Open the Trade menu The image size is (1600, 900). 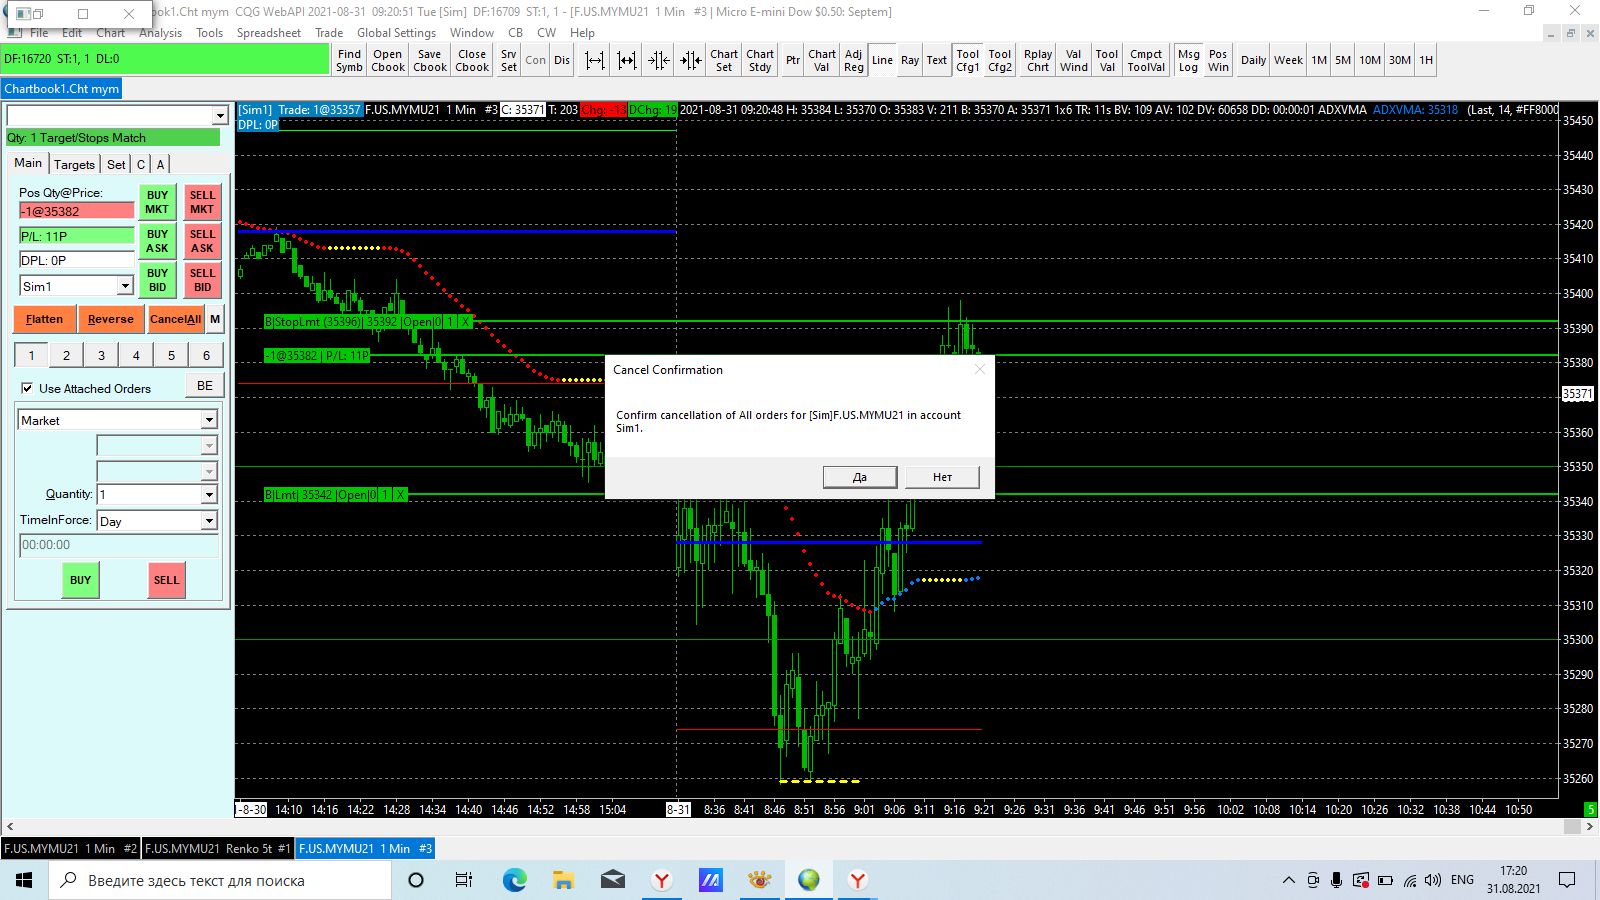click(329, 33)
